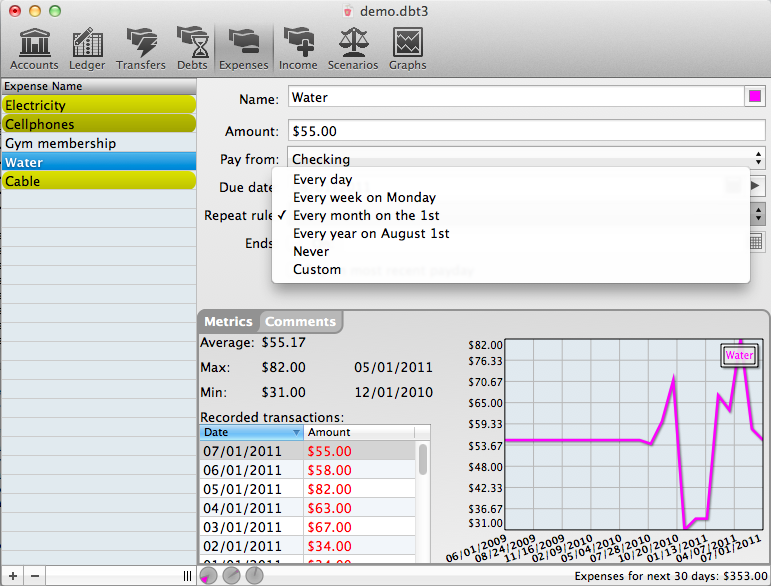Pick 'Every day' in the repeat list
This screenshot has height=586, width=771.
tap(322, 180)
